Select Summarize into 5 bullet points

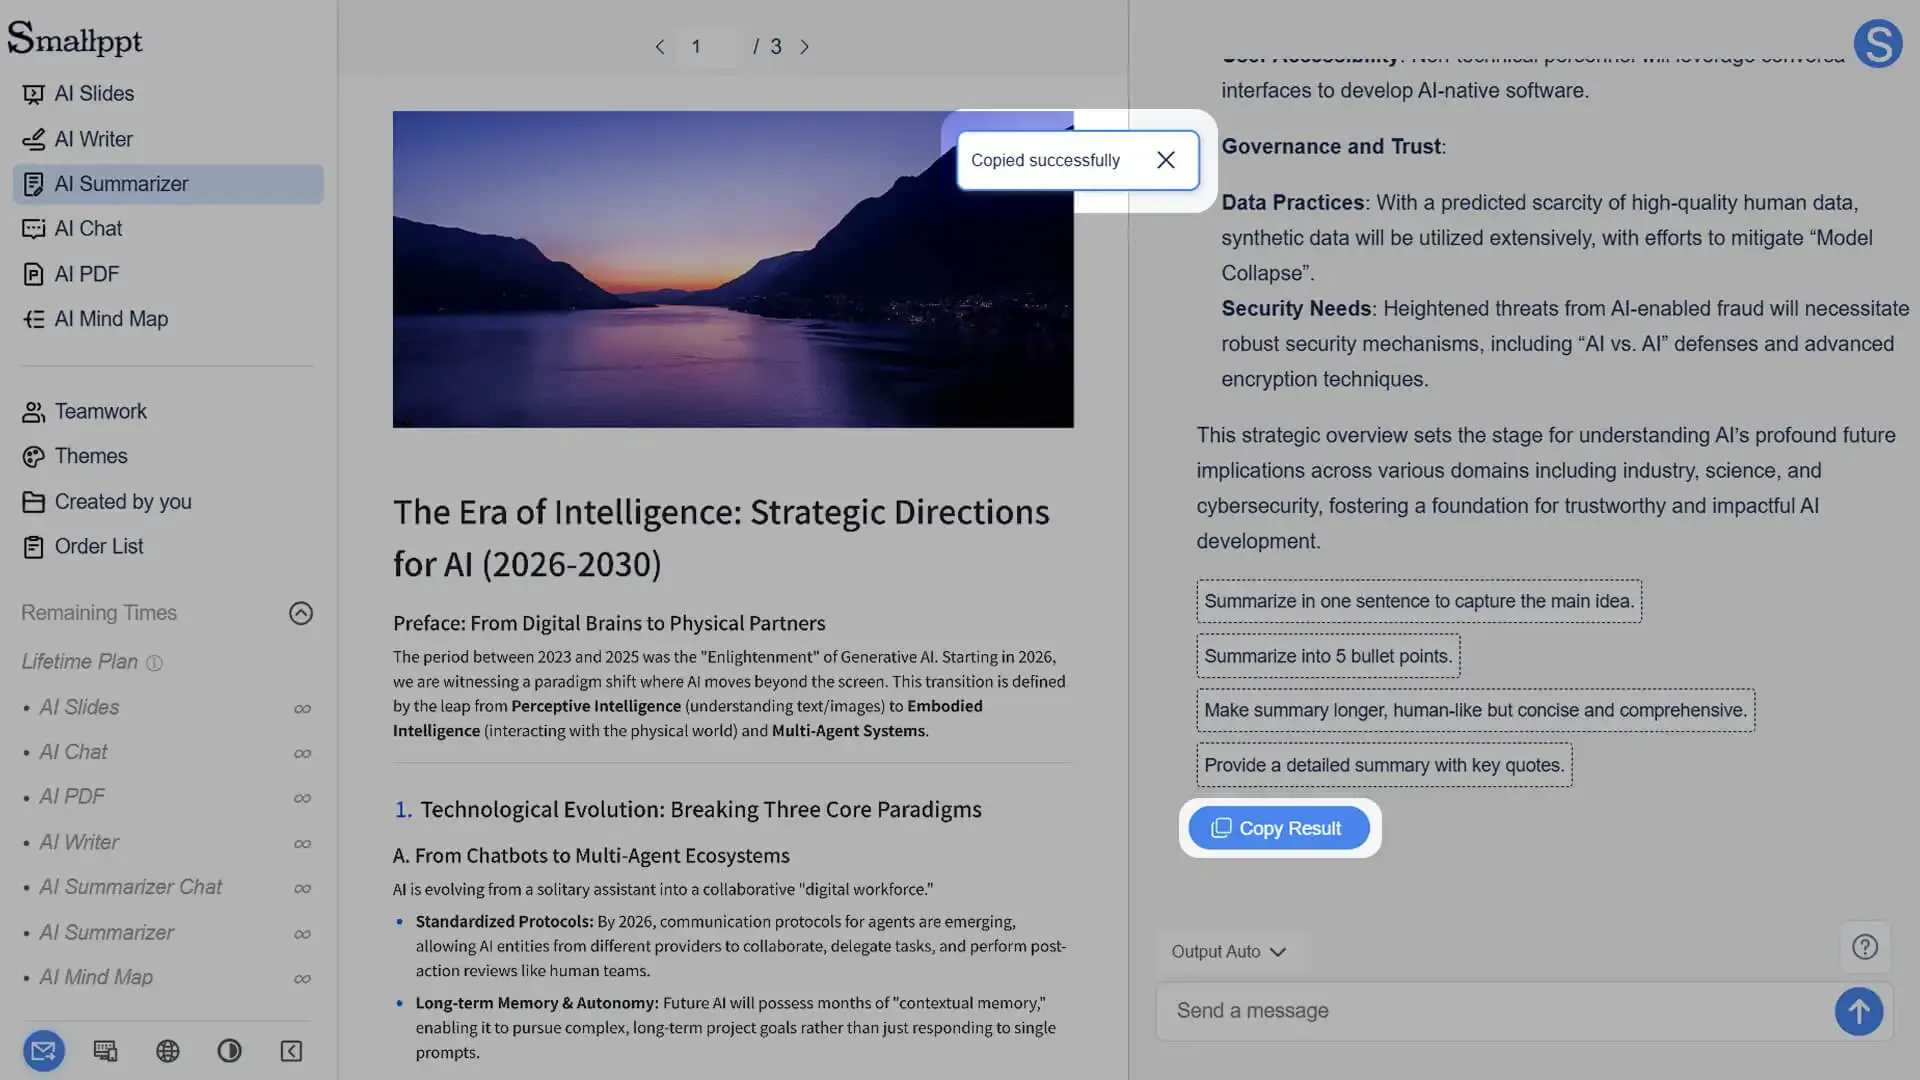pyautogui.click(x=1328, y=655)
